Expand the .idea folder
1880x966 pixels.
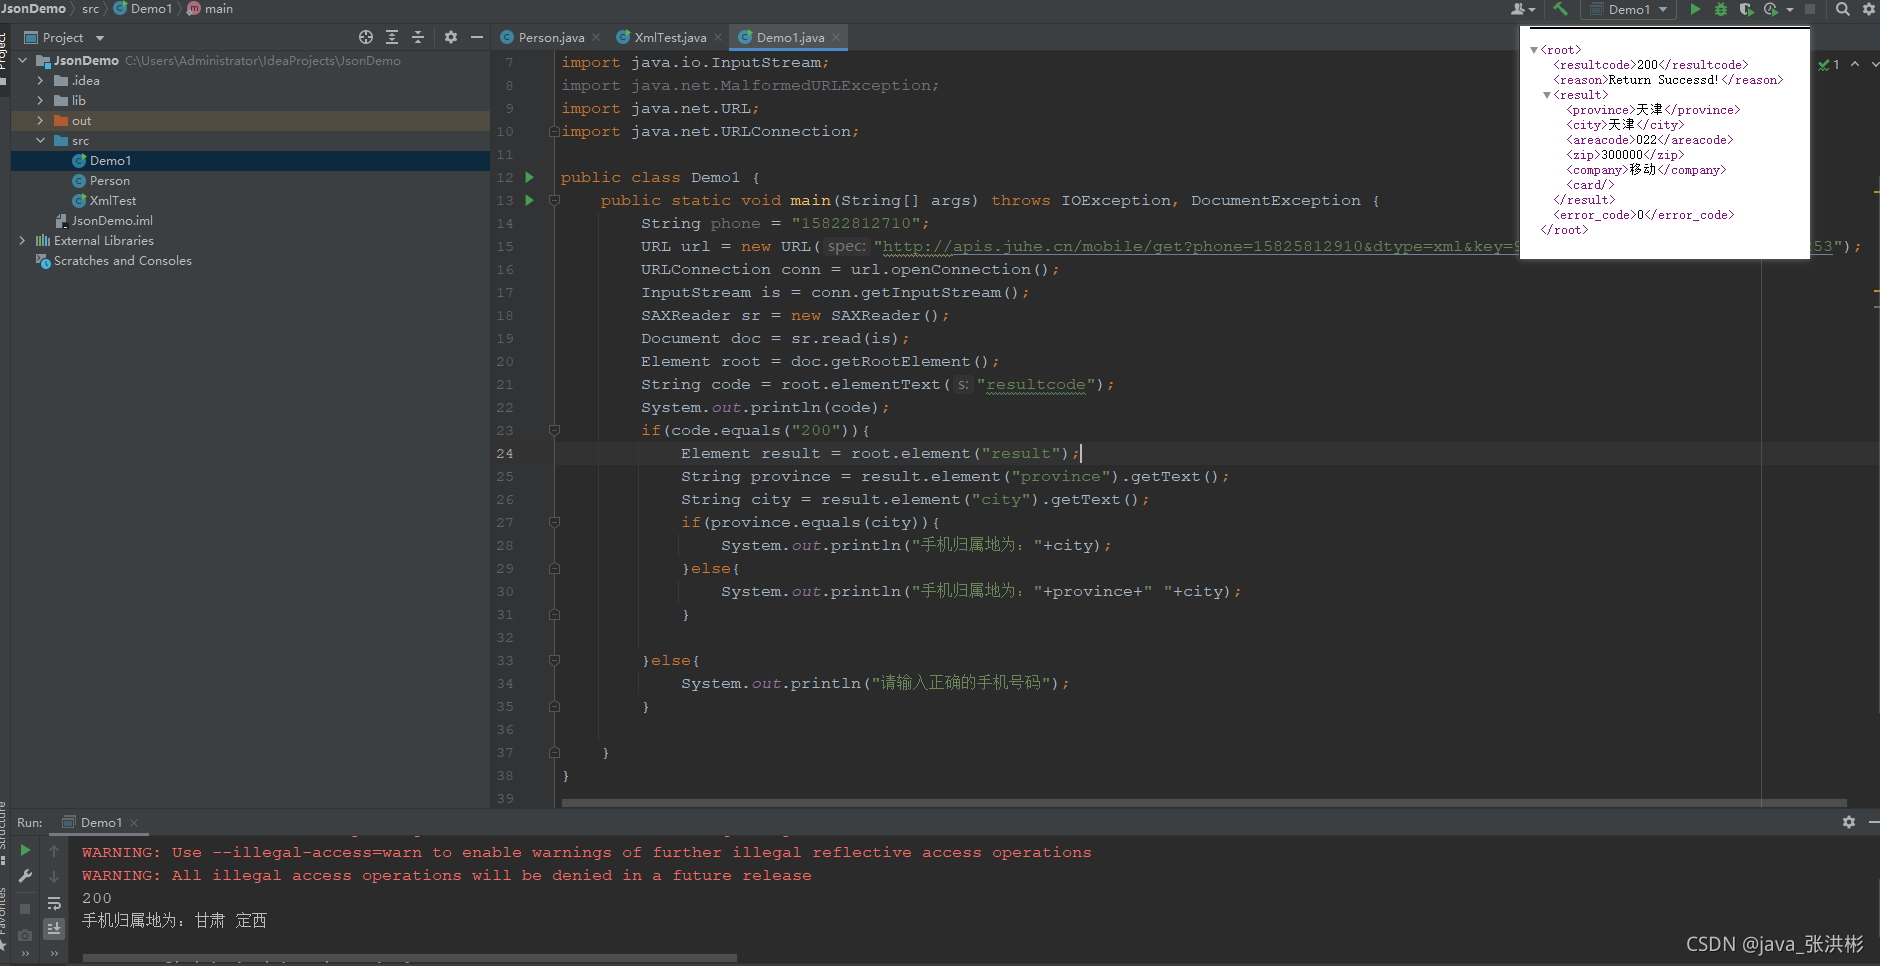coord(40,81)
